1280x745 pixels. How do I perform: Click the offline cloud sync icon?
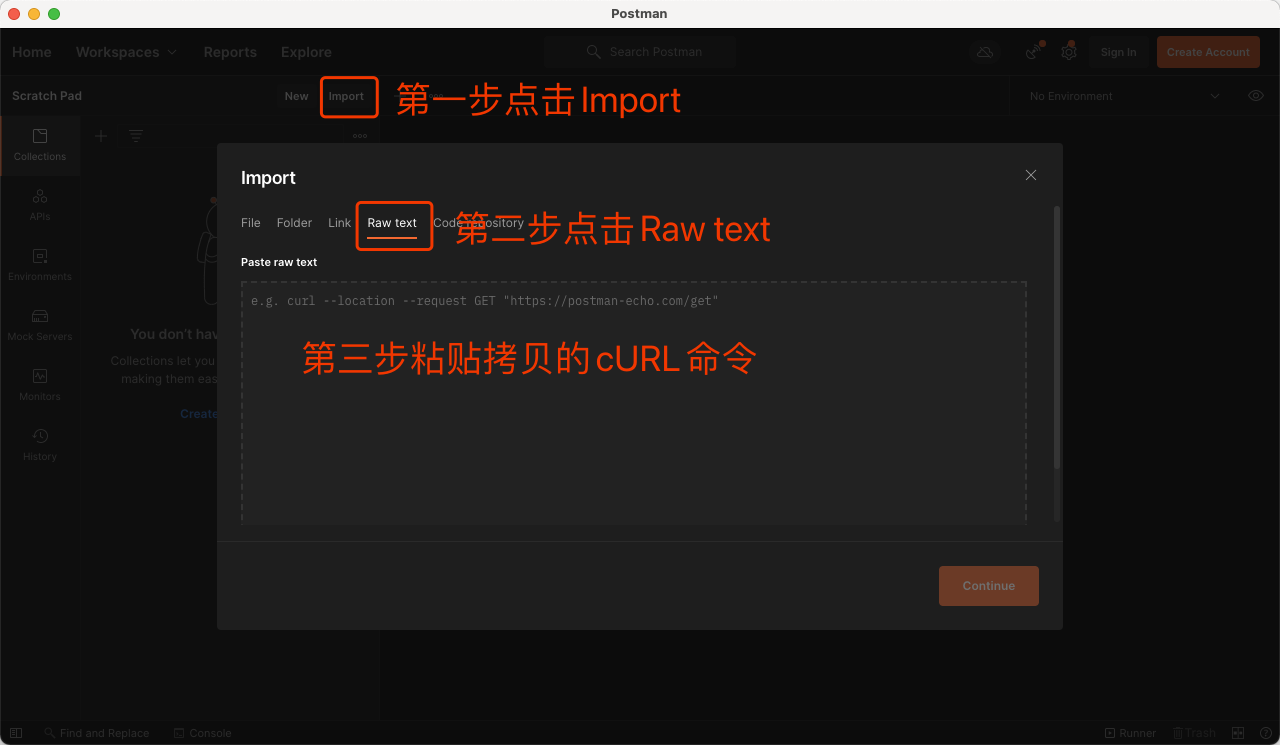[x=985, y=52]
